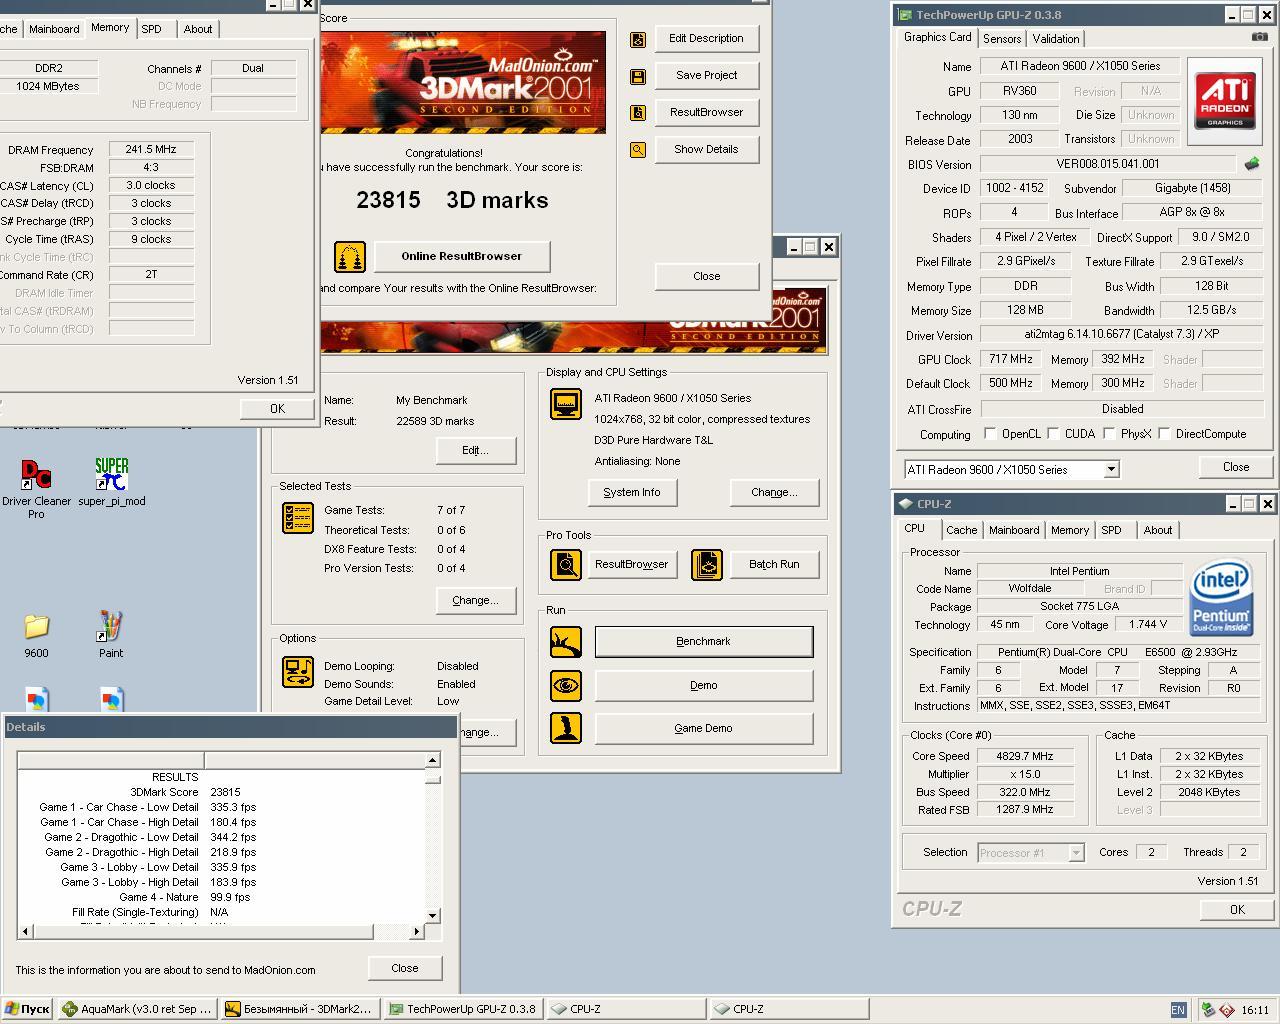The image size is (1280, 1024).
Task: Click the DRAM Frequency value 241.5 MHz
Action: point(151,150)
